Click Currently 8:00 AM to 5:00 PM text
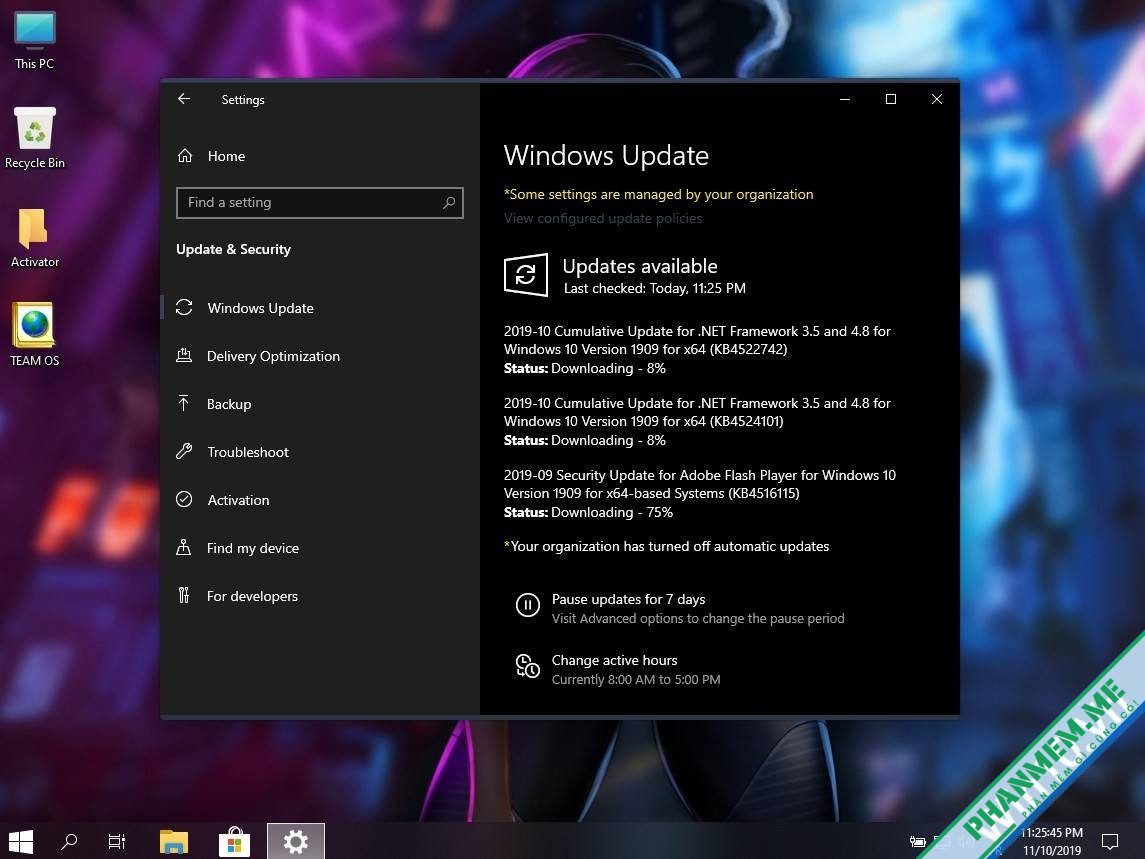The width and height of the screenshot is (1145, 859). click(x=635, y=680)
